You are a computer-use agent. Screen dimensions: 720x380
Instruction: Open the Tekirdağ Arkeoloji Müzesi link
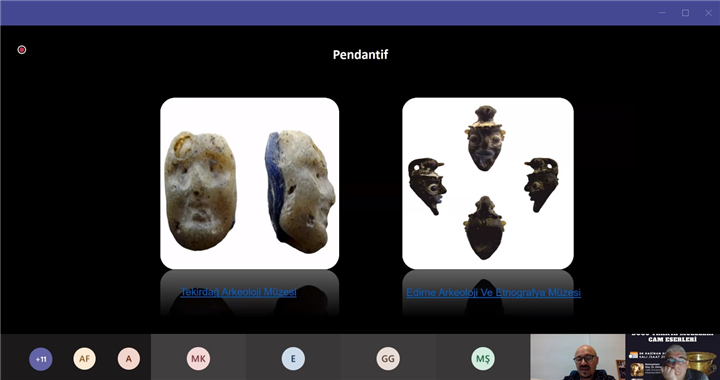238,292
